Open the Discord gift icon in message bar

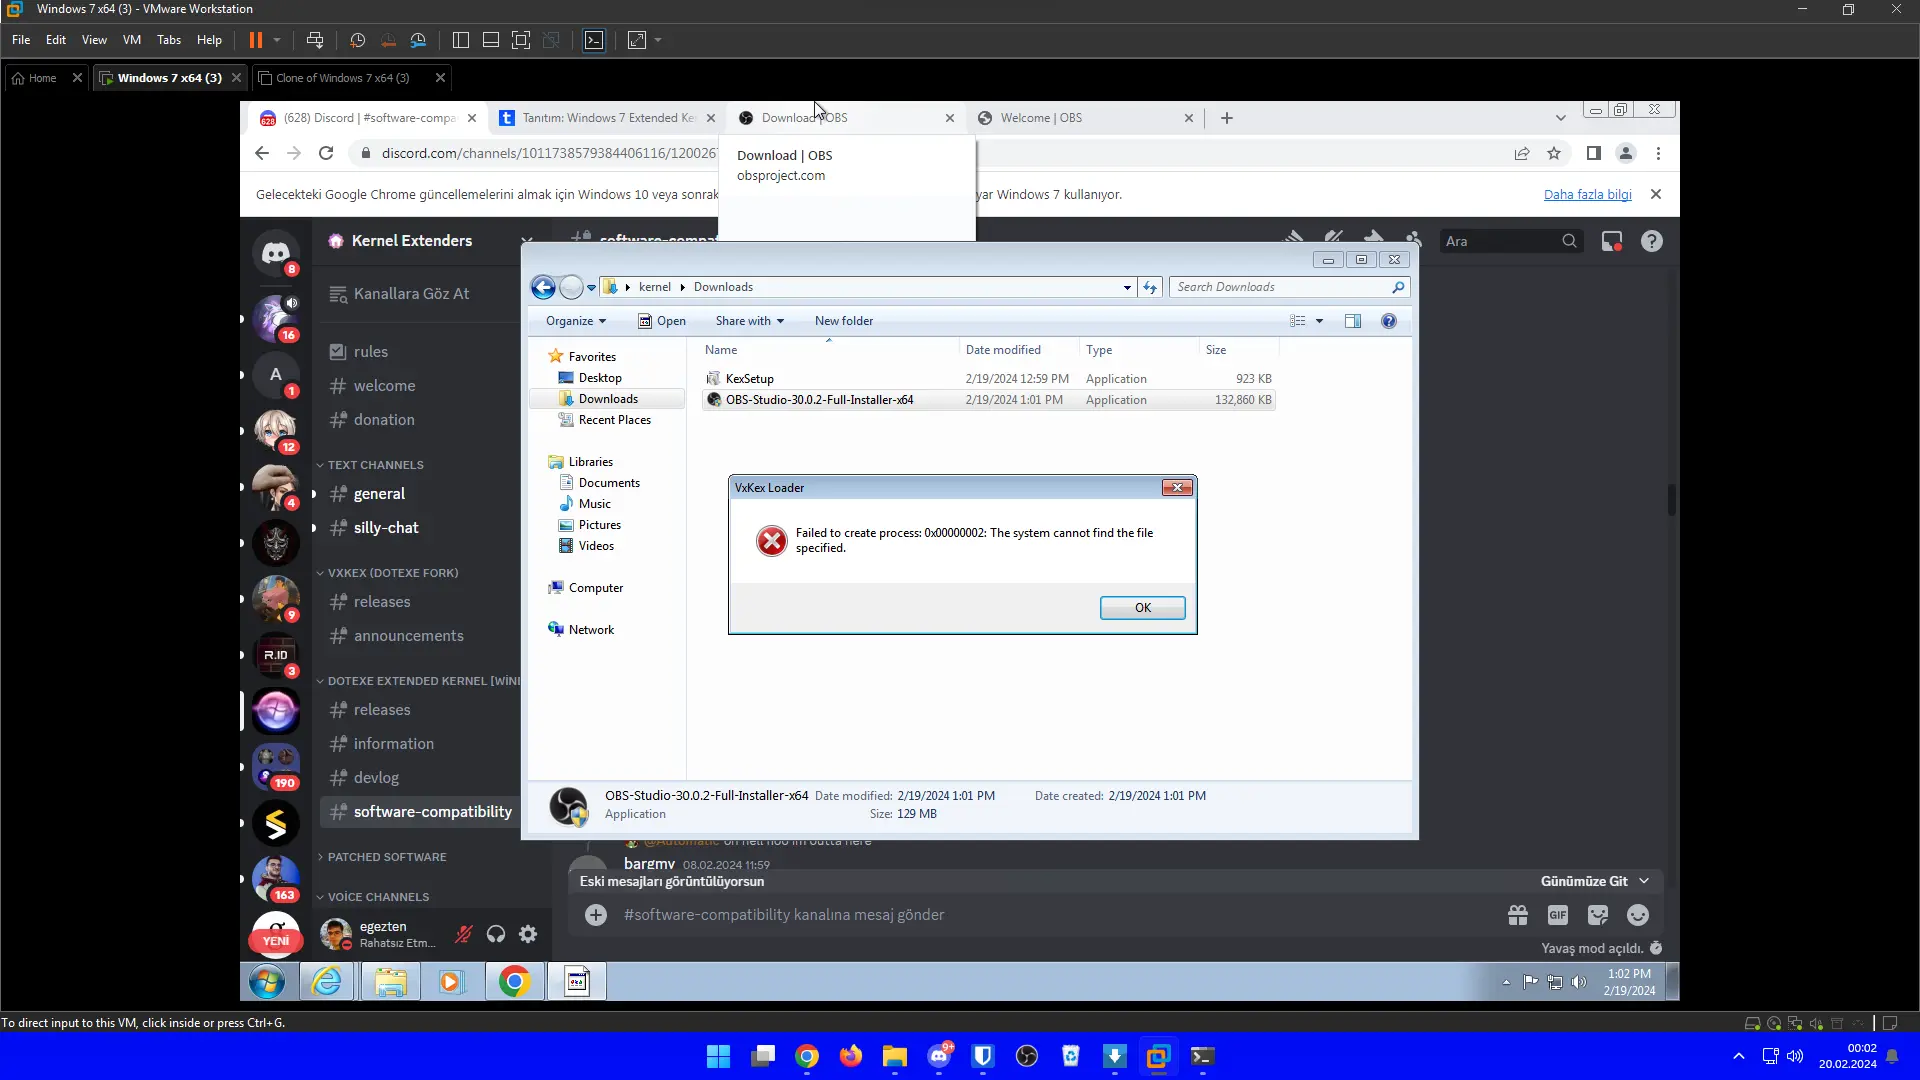pos(1518,915)
